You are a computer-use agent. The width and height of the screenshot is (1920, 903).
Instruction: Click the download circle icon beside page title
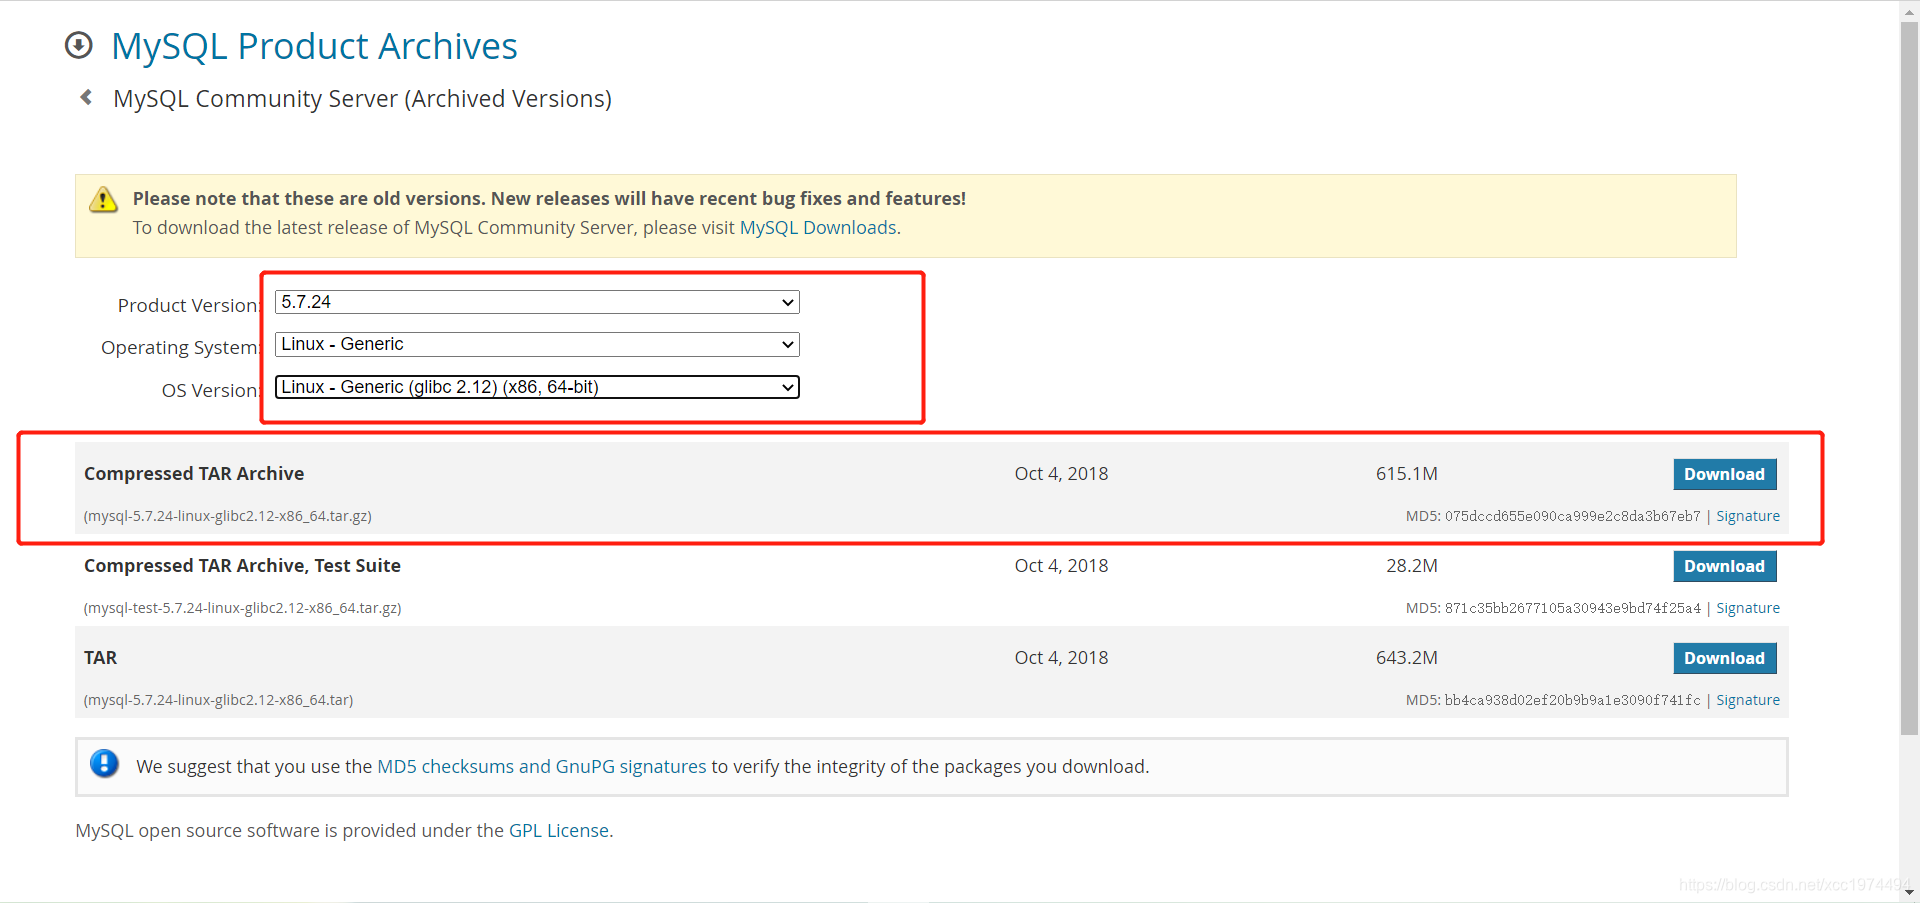(x=78, y=46)
